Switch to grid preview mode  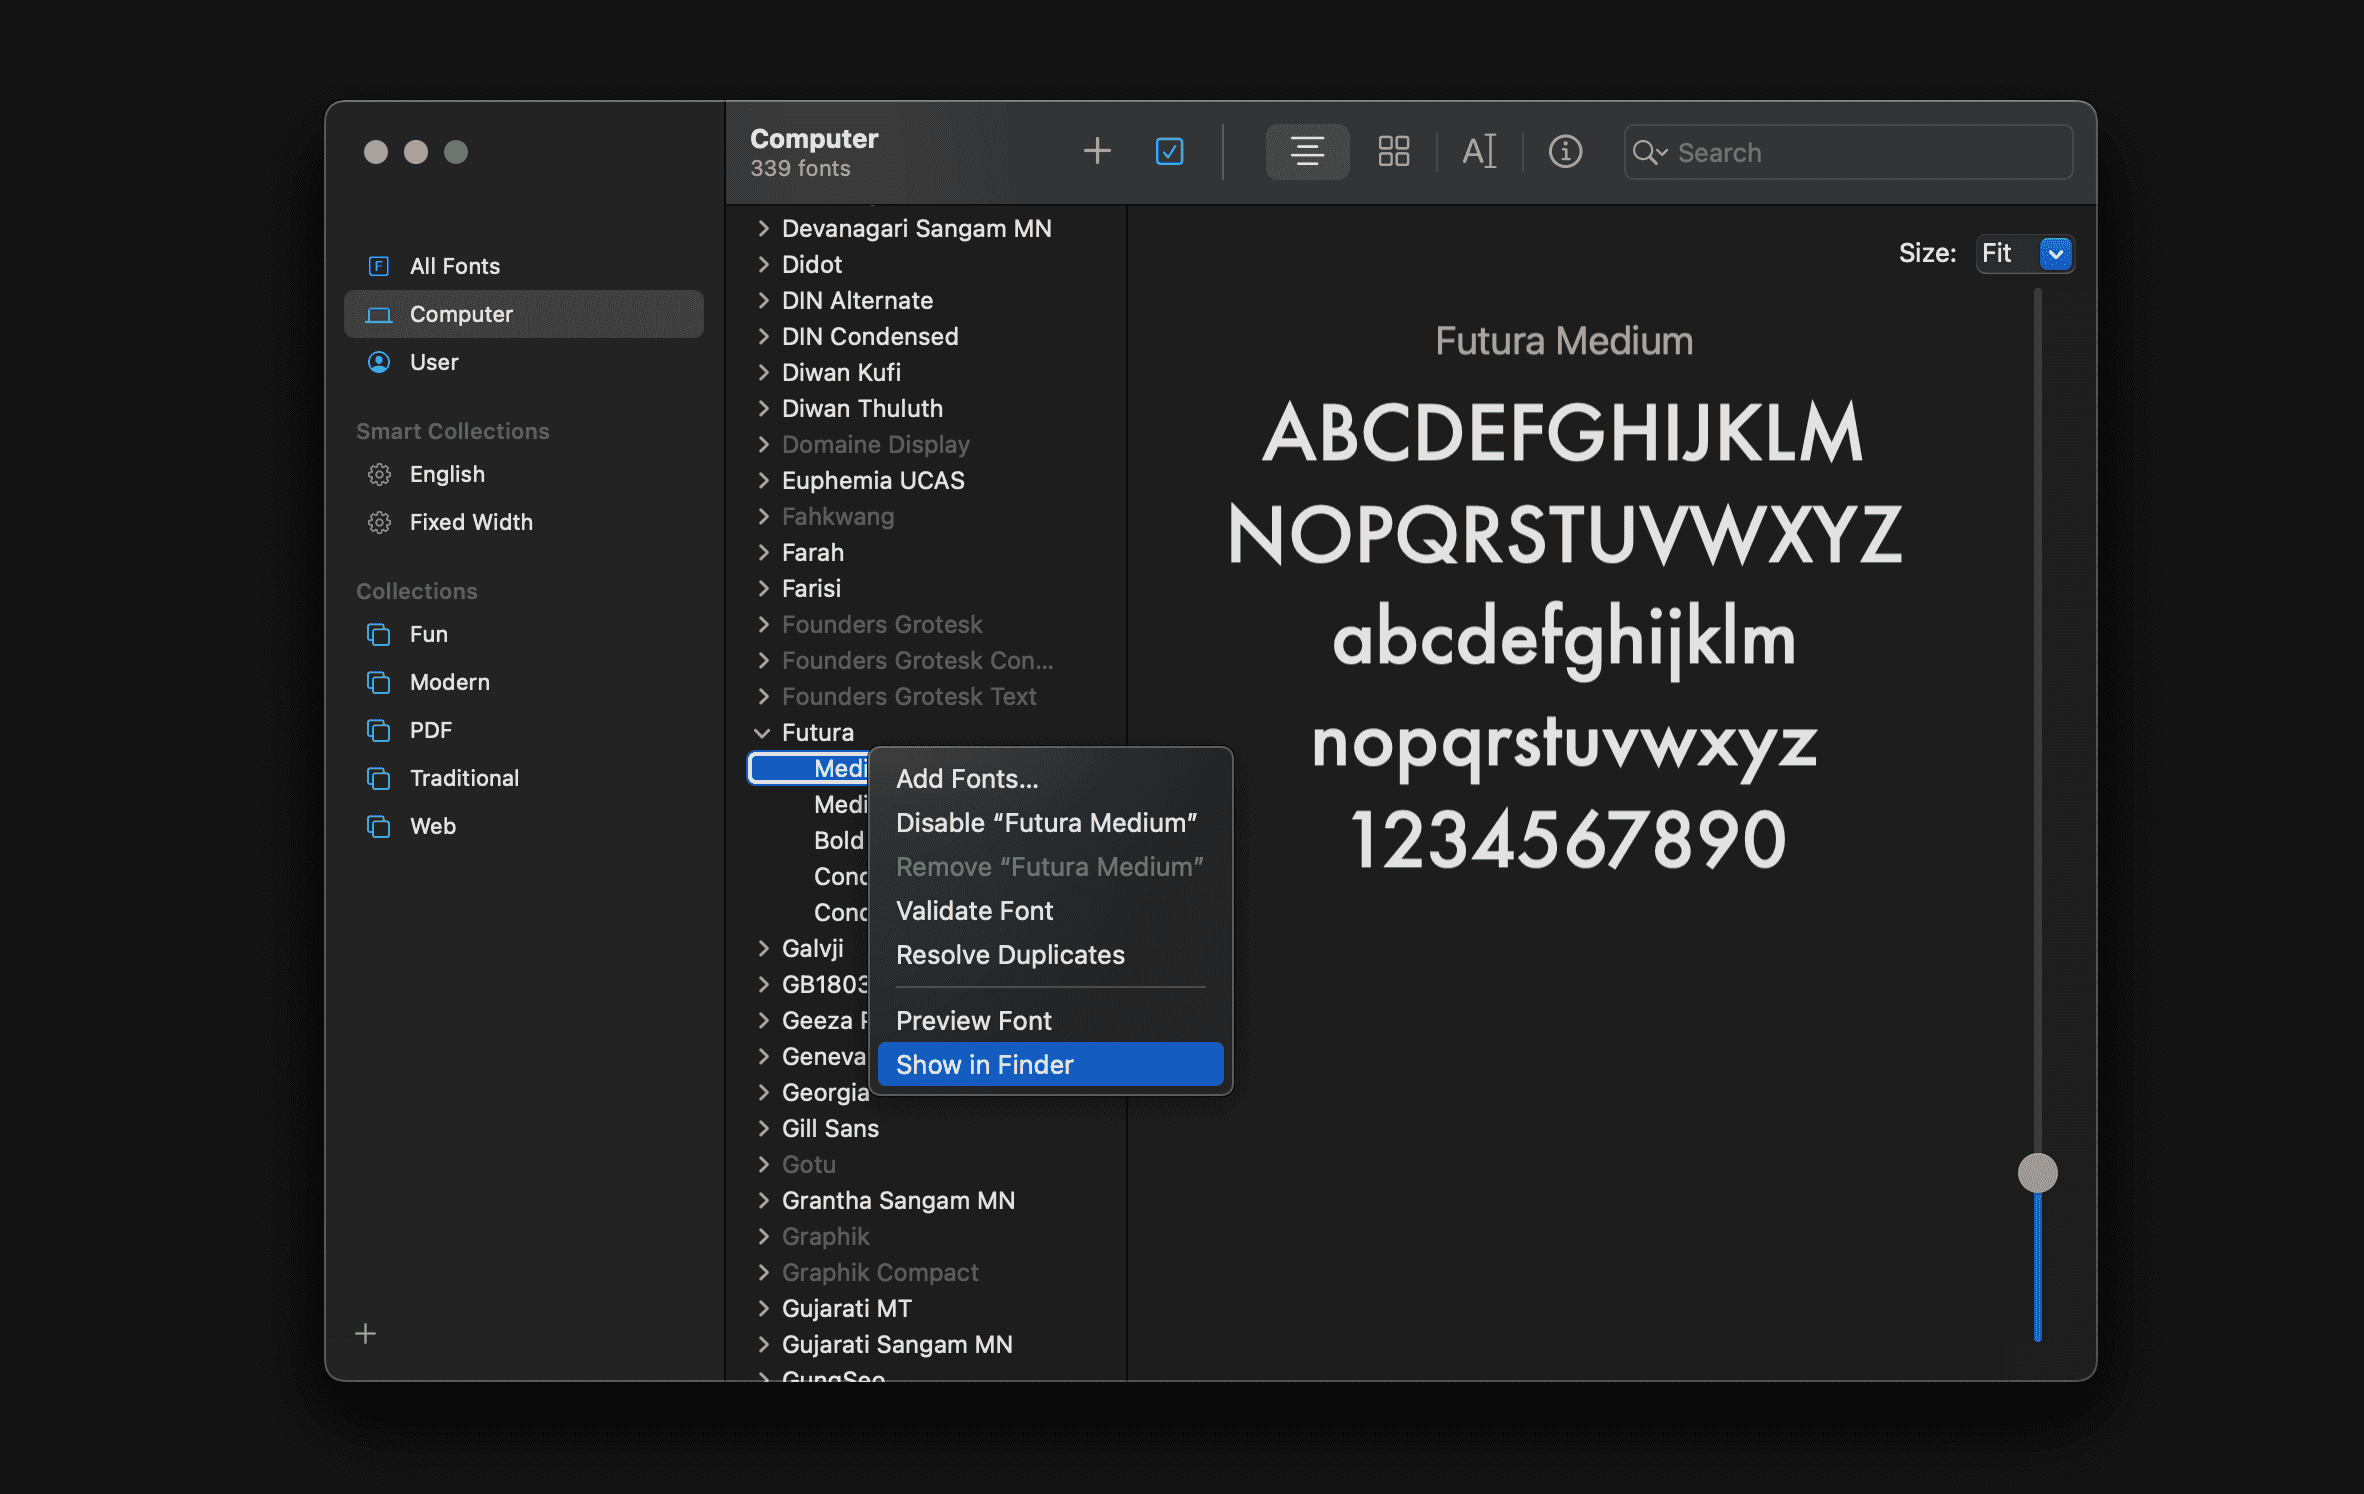(1393, 152)
